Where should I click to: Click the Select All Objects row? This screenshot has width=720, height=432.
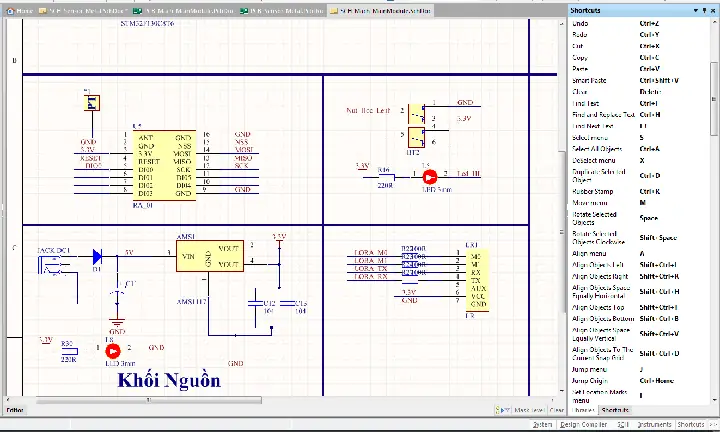[x=638, y=149]
